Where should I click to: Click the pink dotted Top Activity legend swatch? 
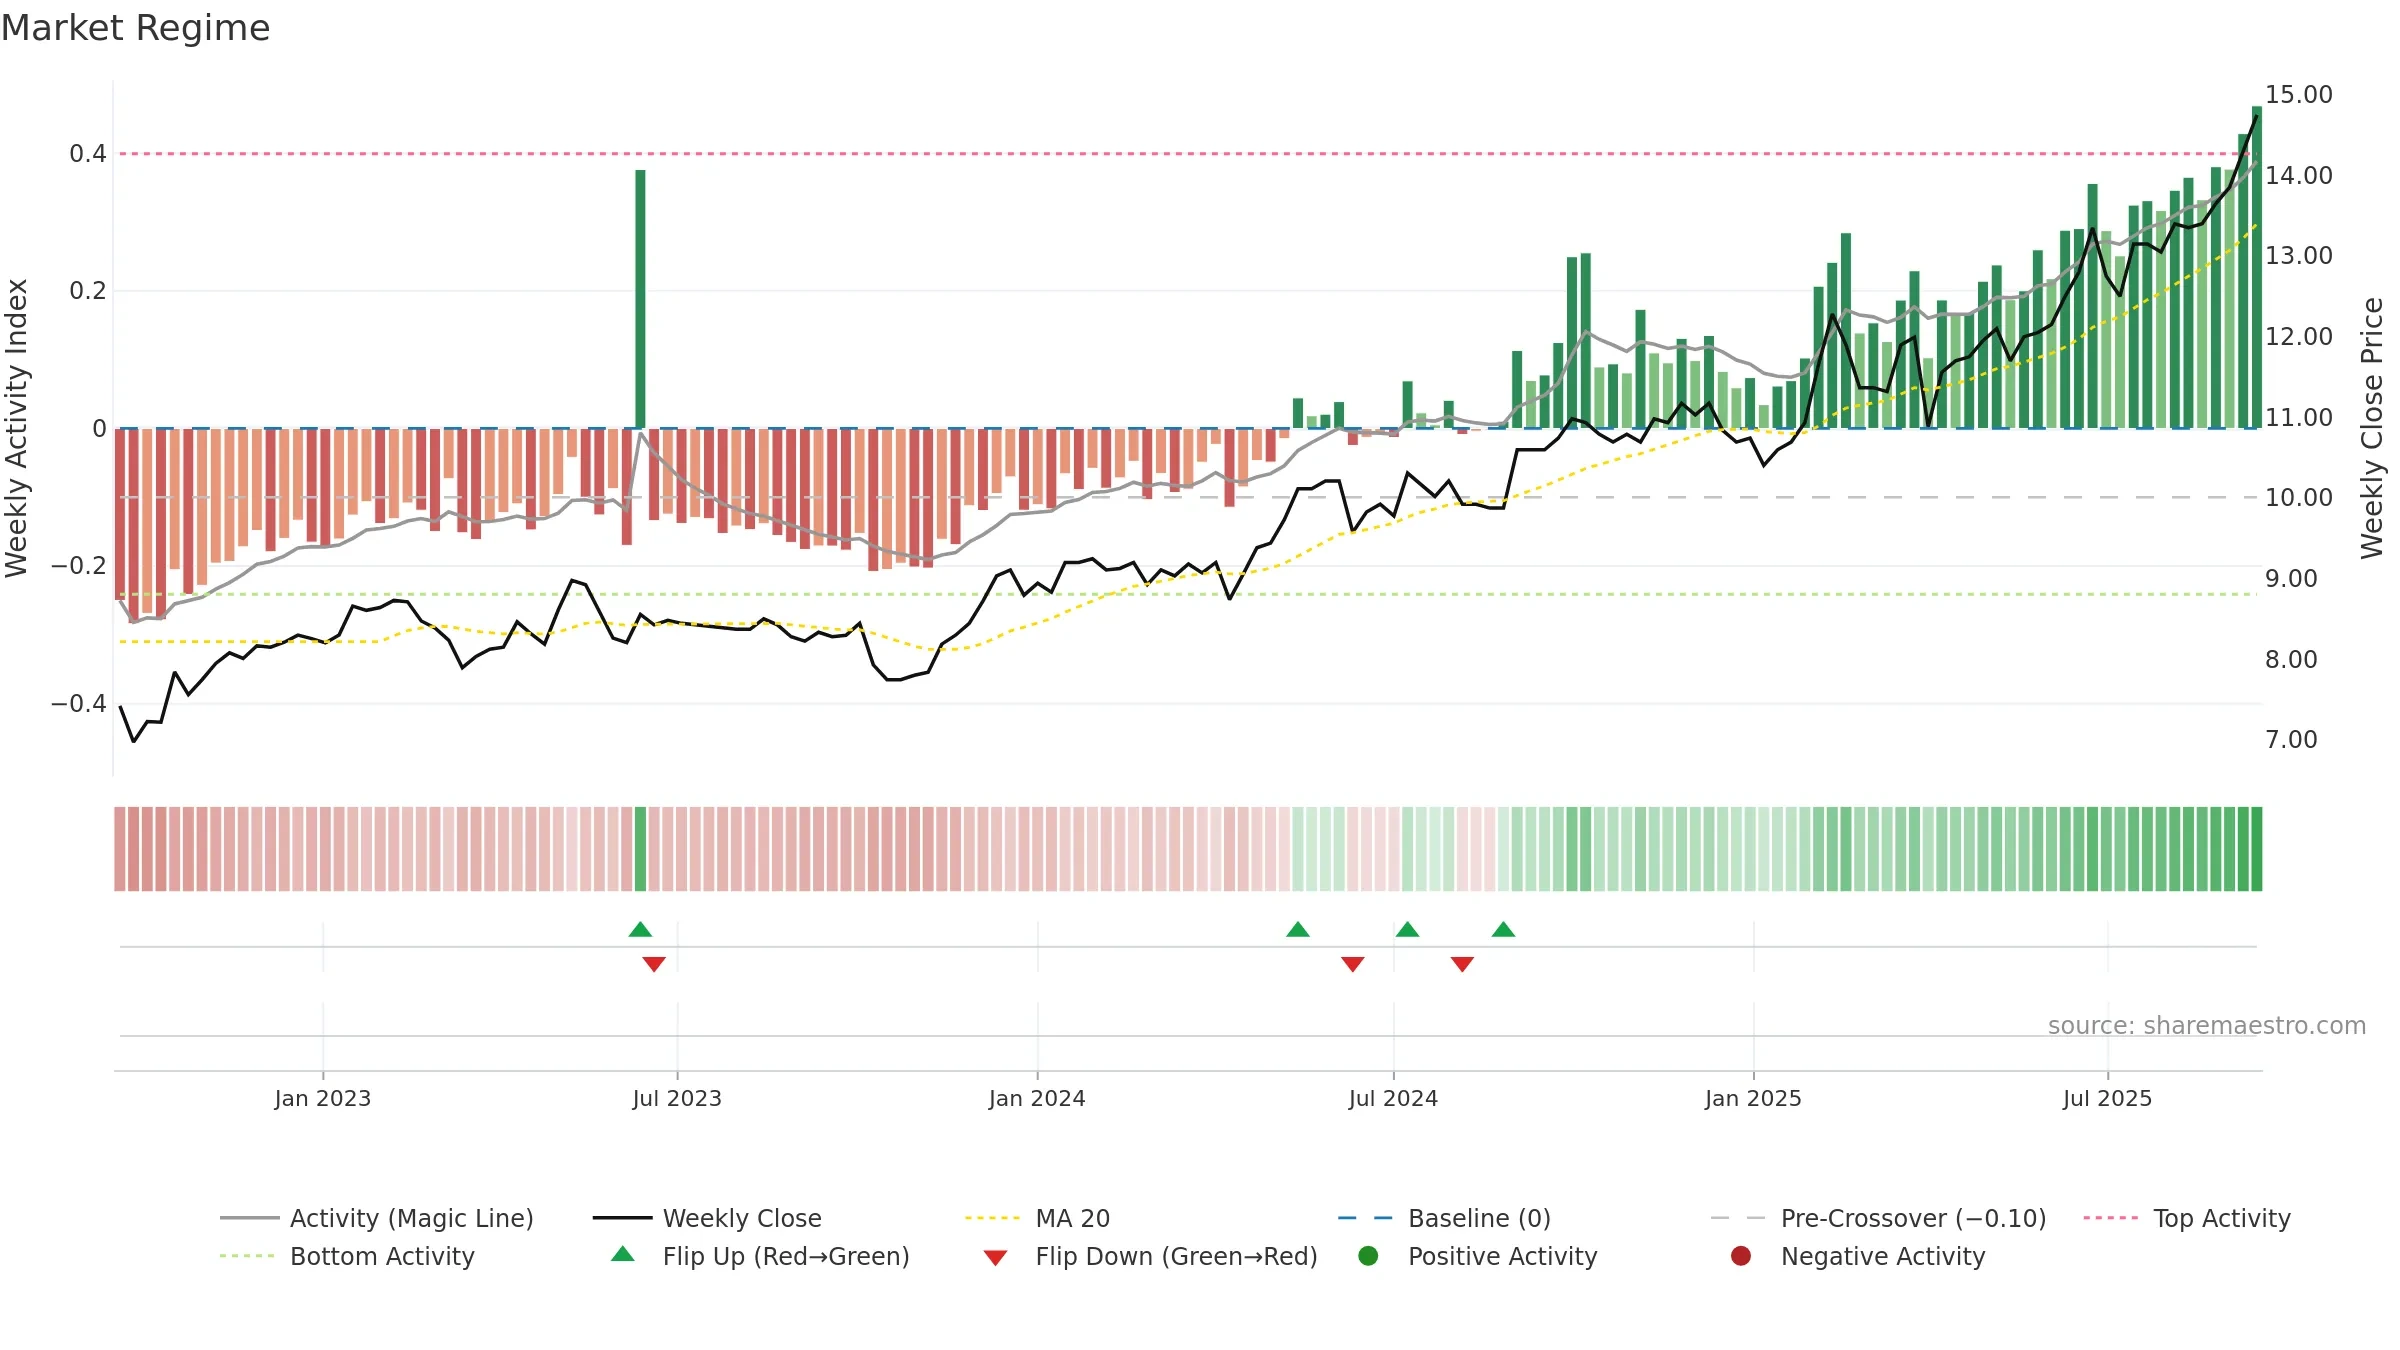point(2111,1218)
